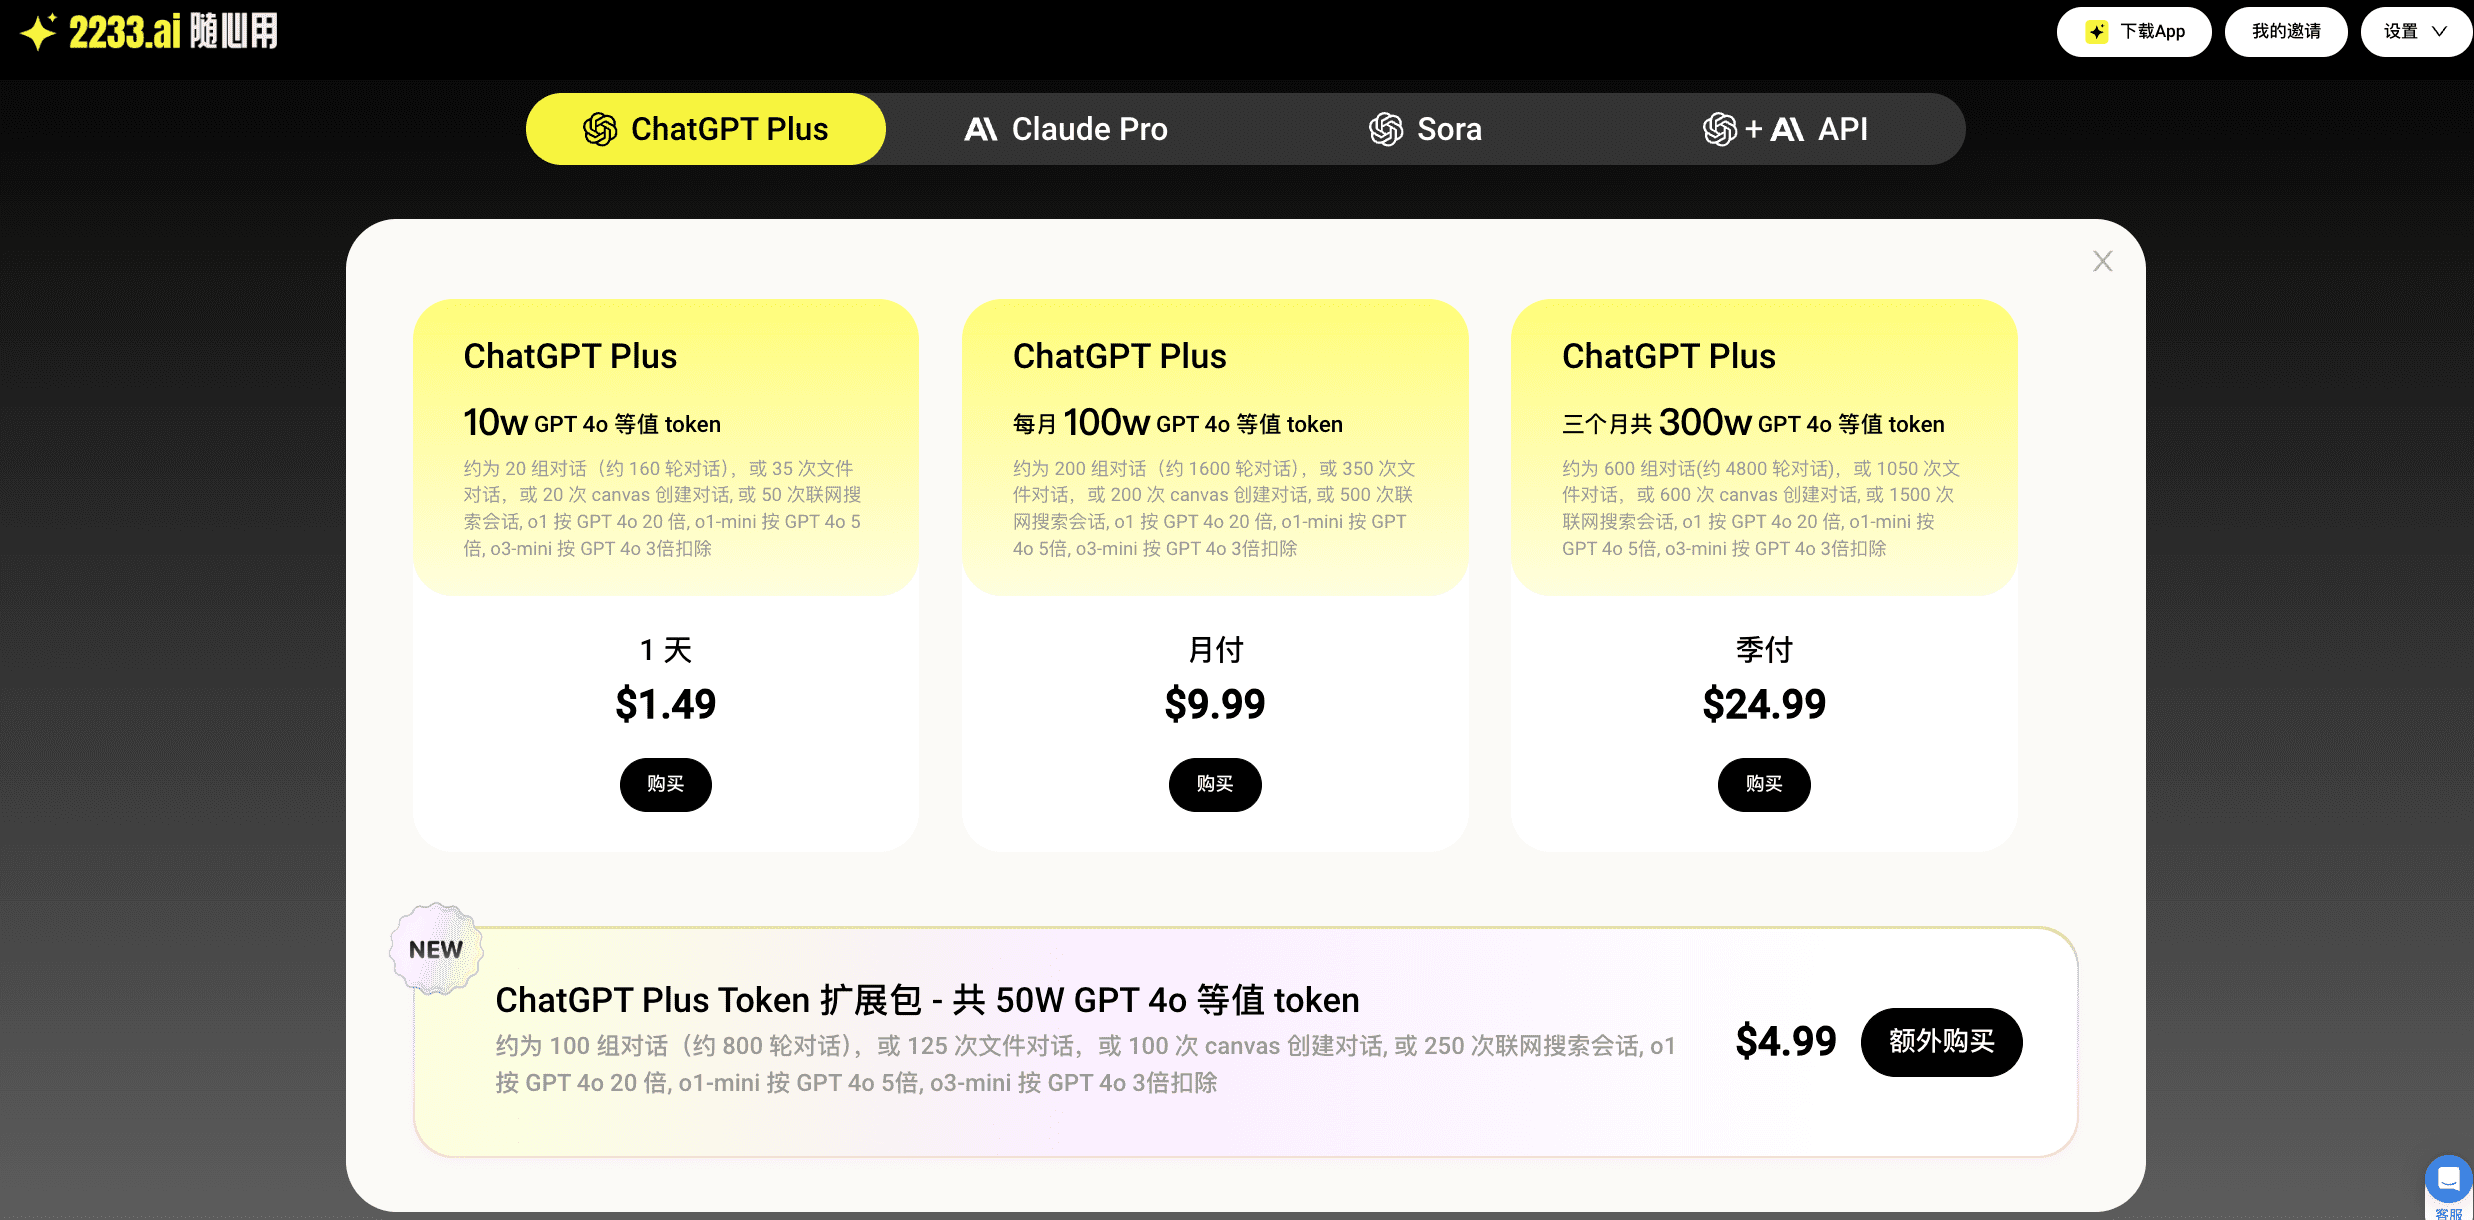
Task: Open 我的邀请 invitations page
Action: (2286, 32)
